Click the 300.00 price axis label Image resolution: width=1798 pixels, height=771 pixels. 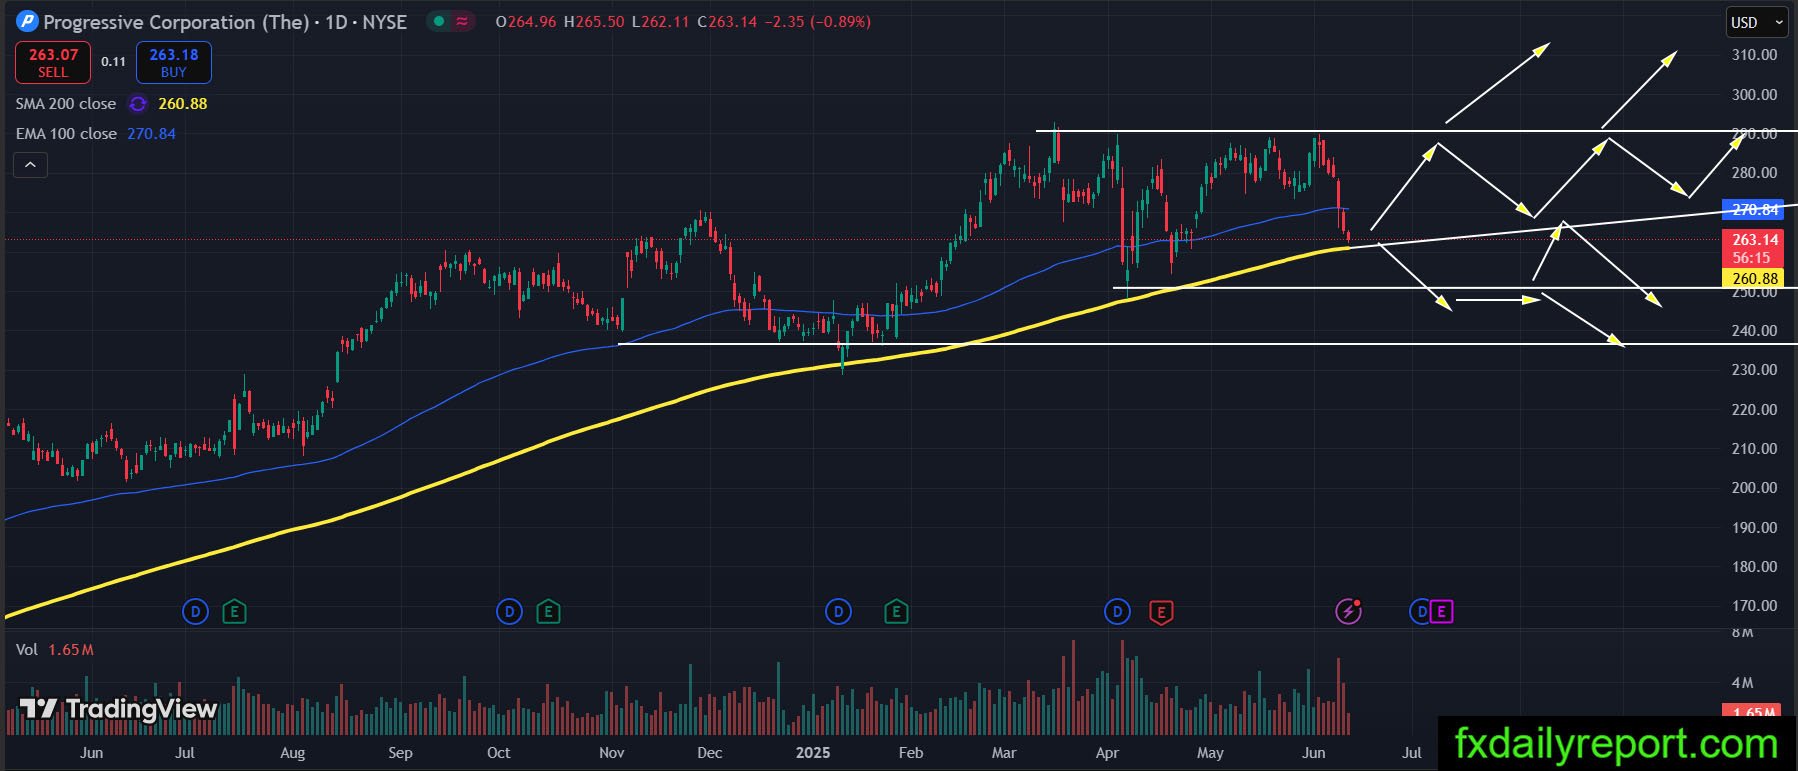1755,95
